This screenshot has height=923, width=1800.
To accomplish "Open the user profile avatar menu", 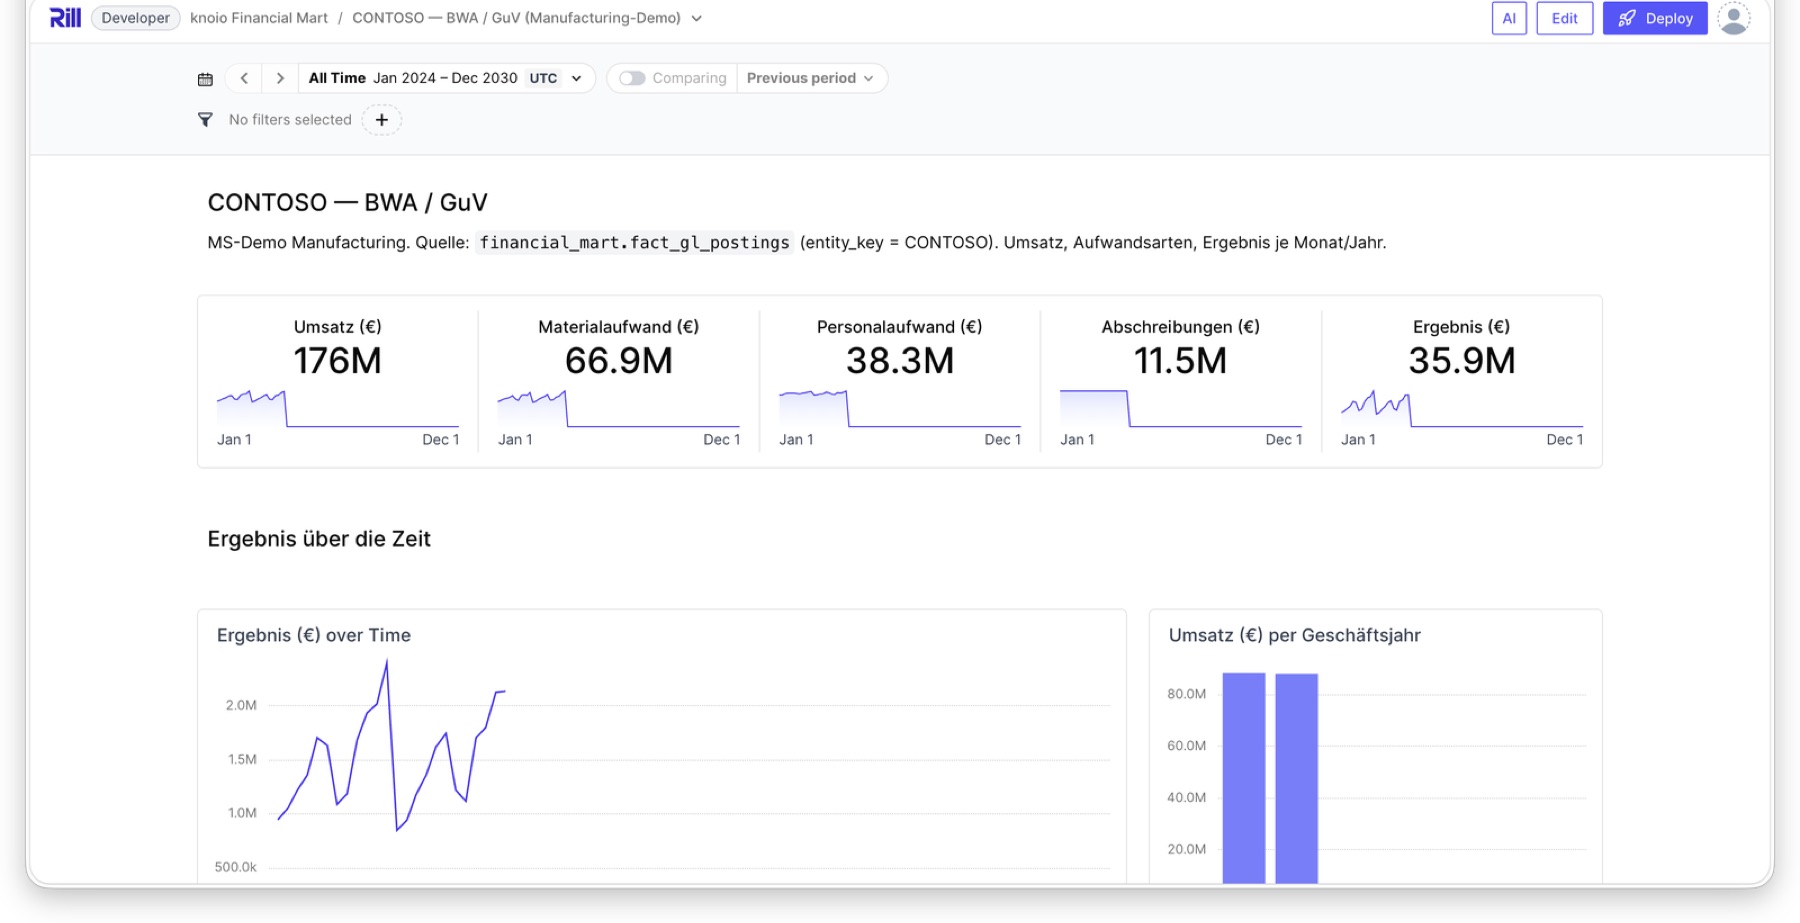I will click(1734, 18).
